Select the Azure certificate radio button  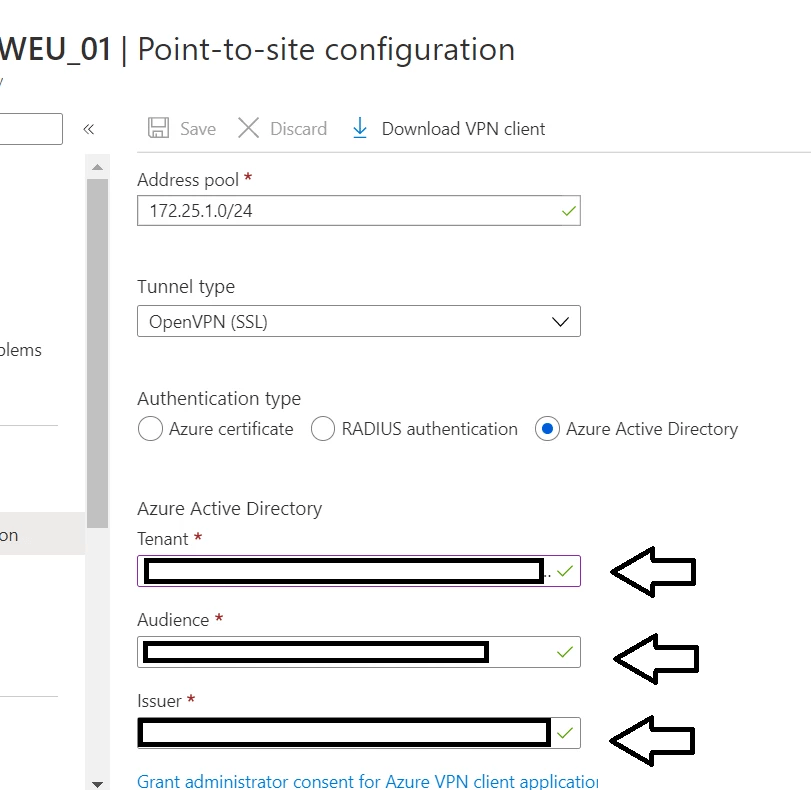coord(149,428)
